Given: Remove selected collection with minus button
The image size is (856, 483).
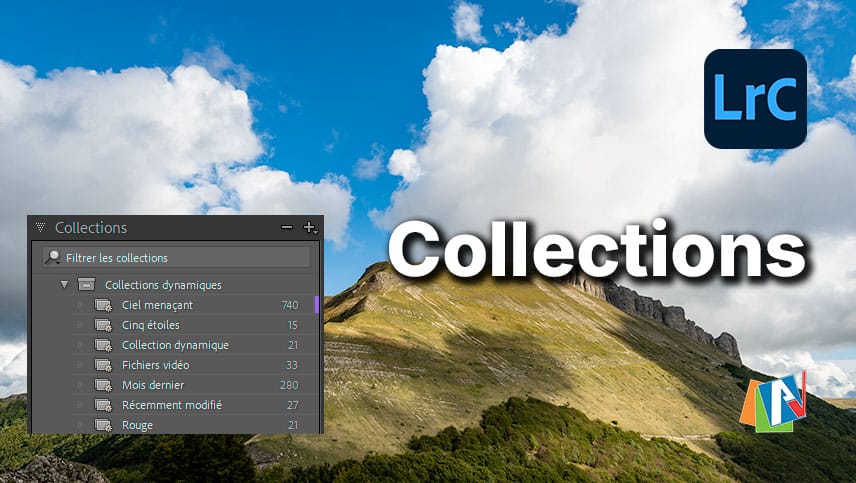Looking at the screenshot, I should click(287, 227).
